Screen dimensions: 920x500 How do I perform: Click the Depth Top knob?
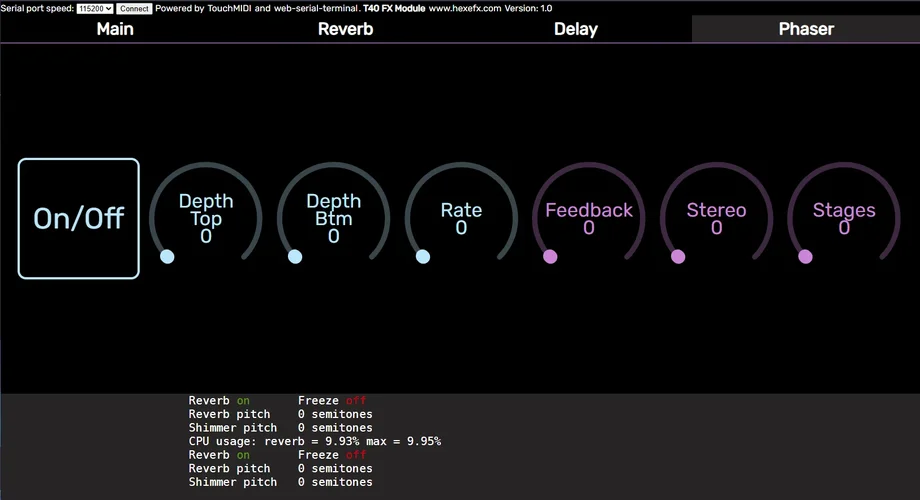[x=206, y=218]
